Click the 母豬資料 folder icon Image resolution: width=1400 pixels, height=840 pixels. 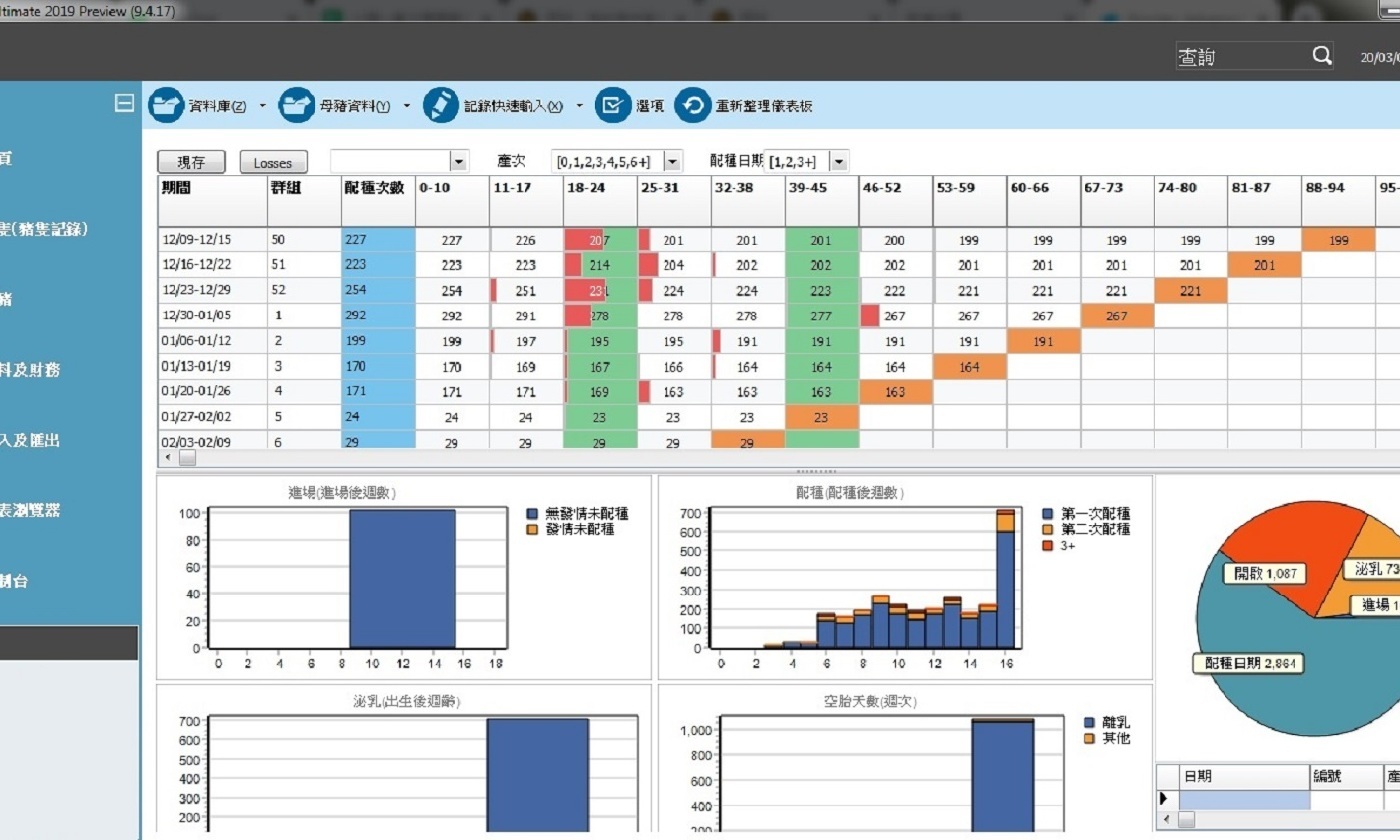coord(296,106)
